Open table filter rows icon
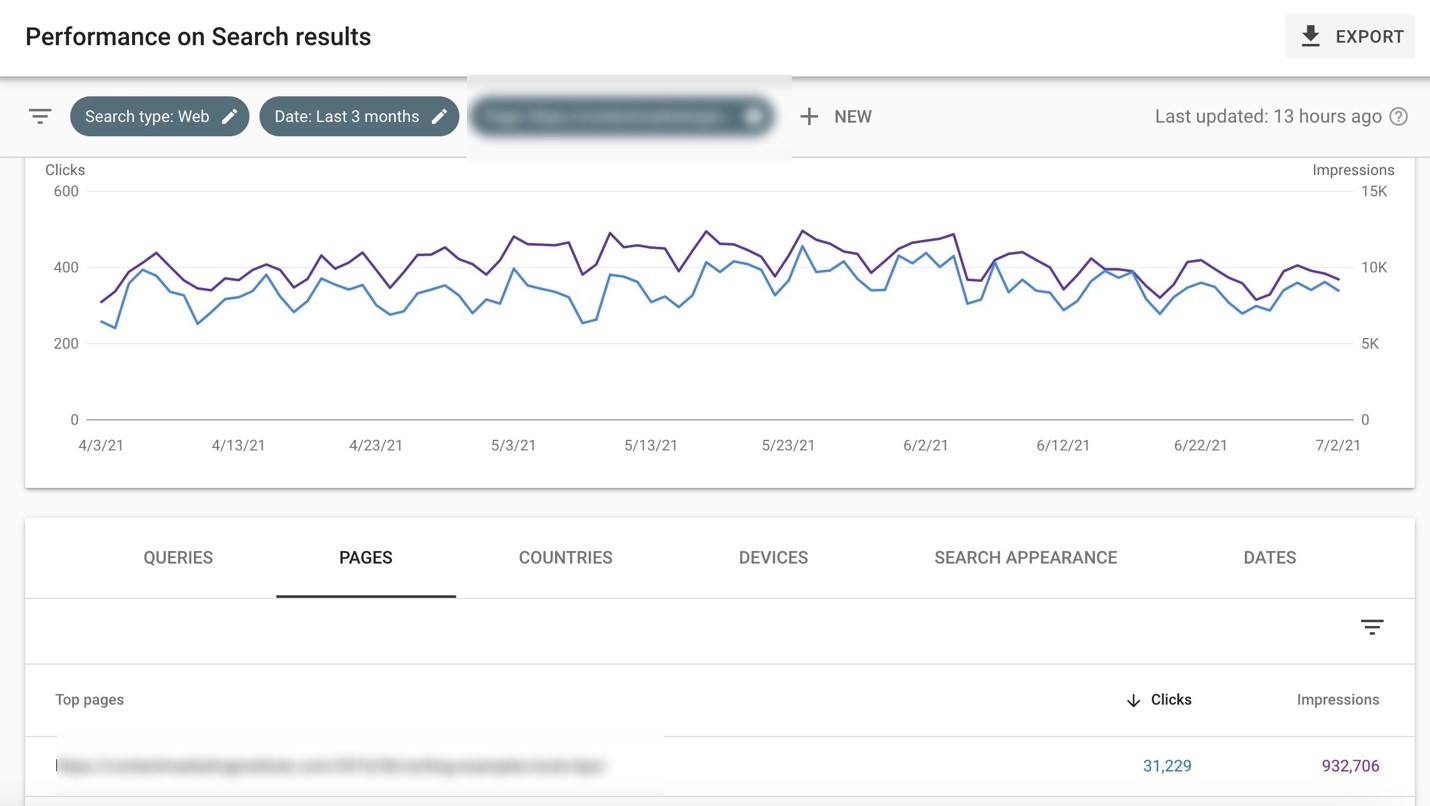The width and height of the screenshot is (1430, 806). [x=1372, y=627]
